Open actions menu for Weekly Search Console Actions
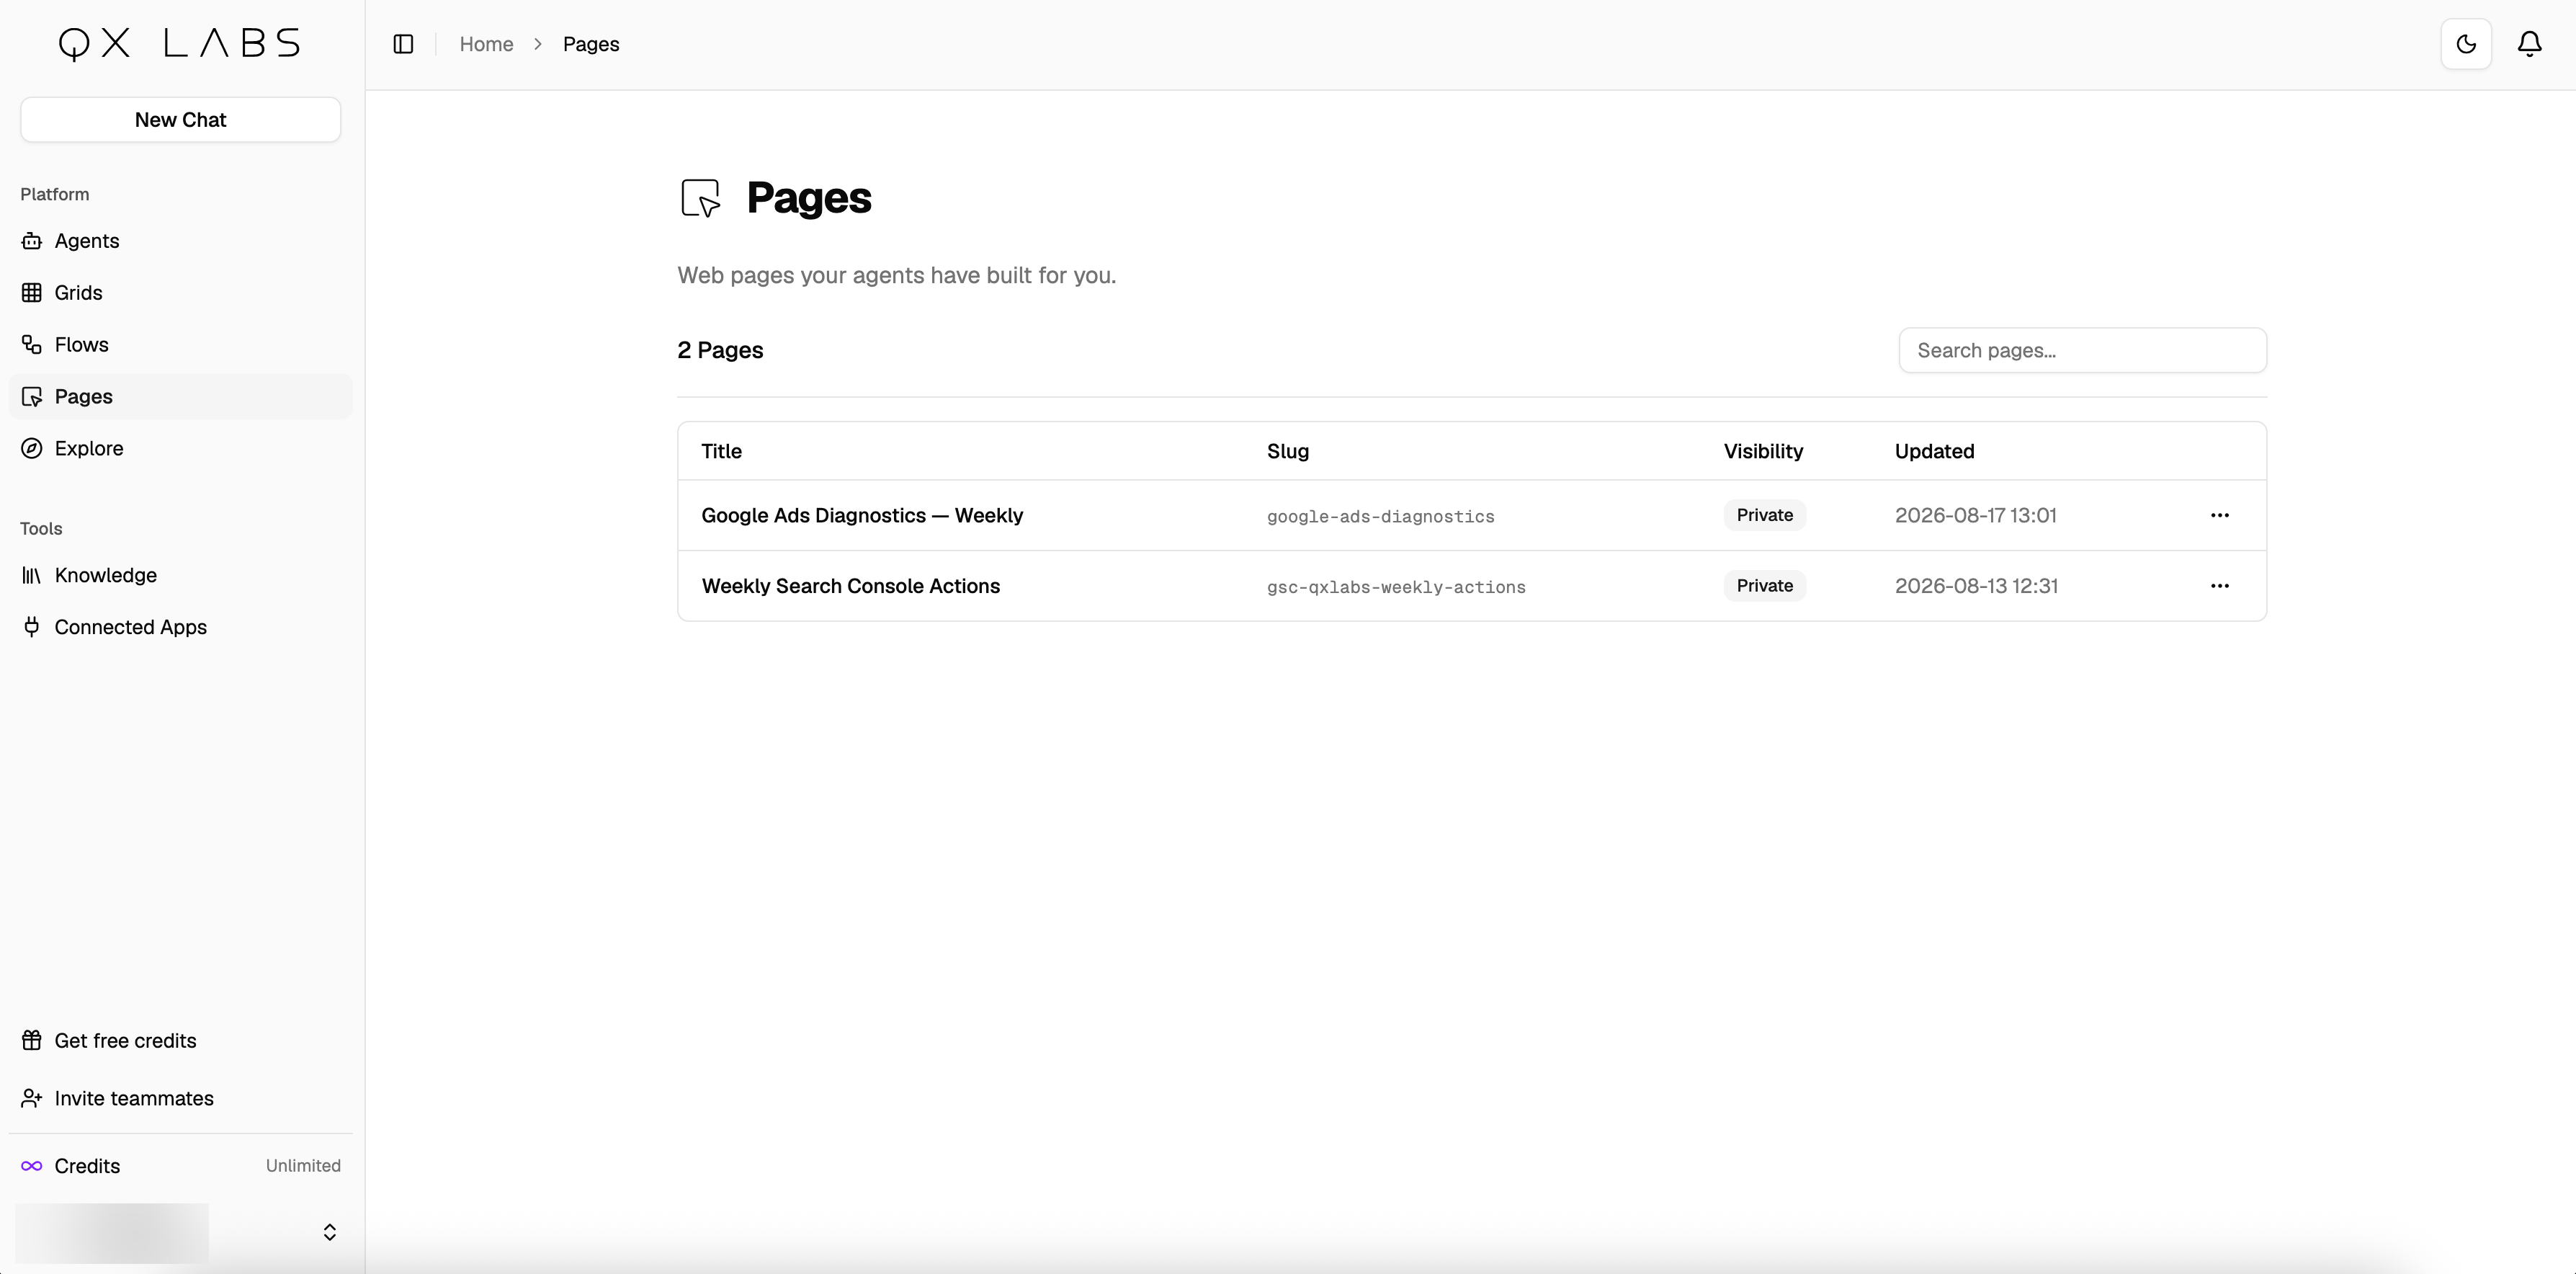This screenshot has height=1274, width=2576. 2219,586
